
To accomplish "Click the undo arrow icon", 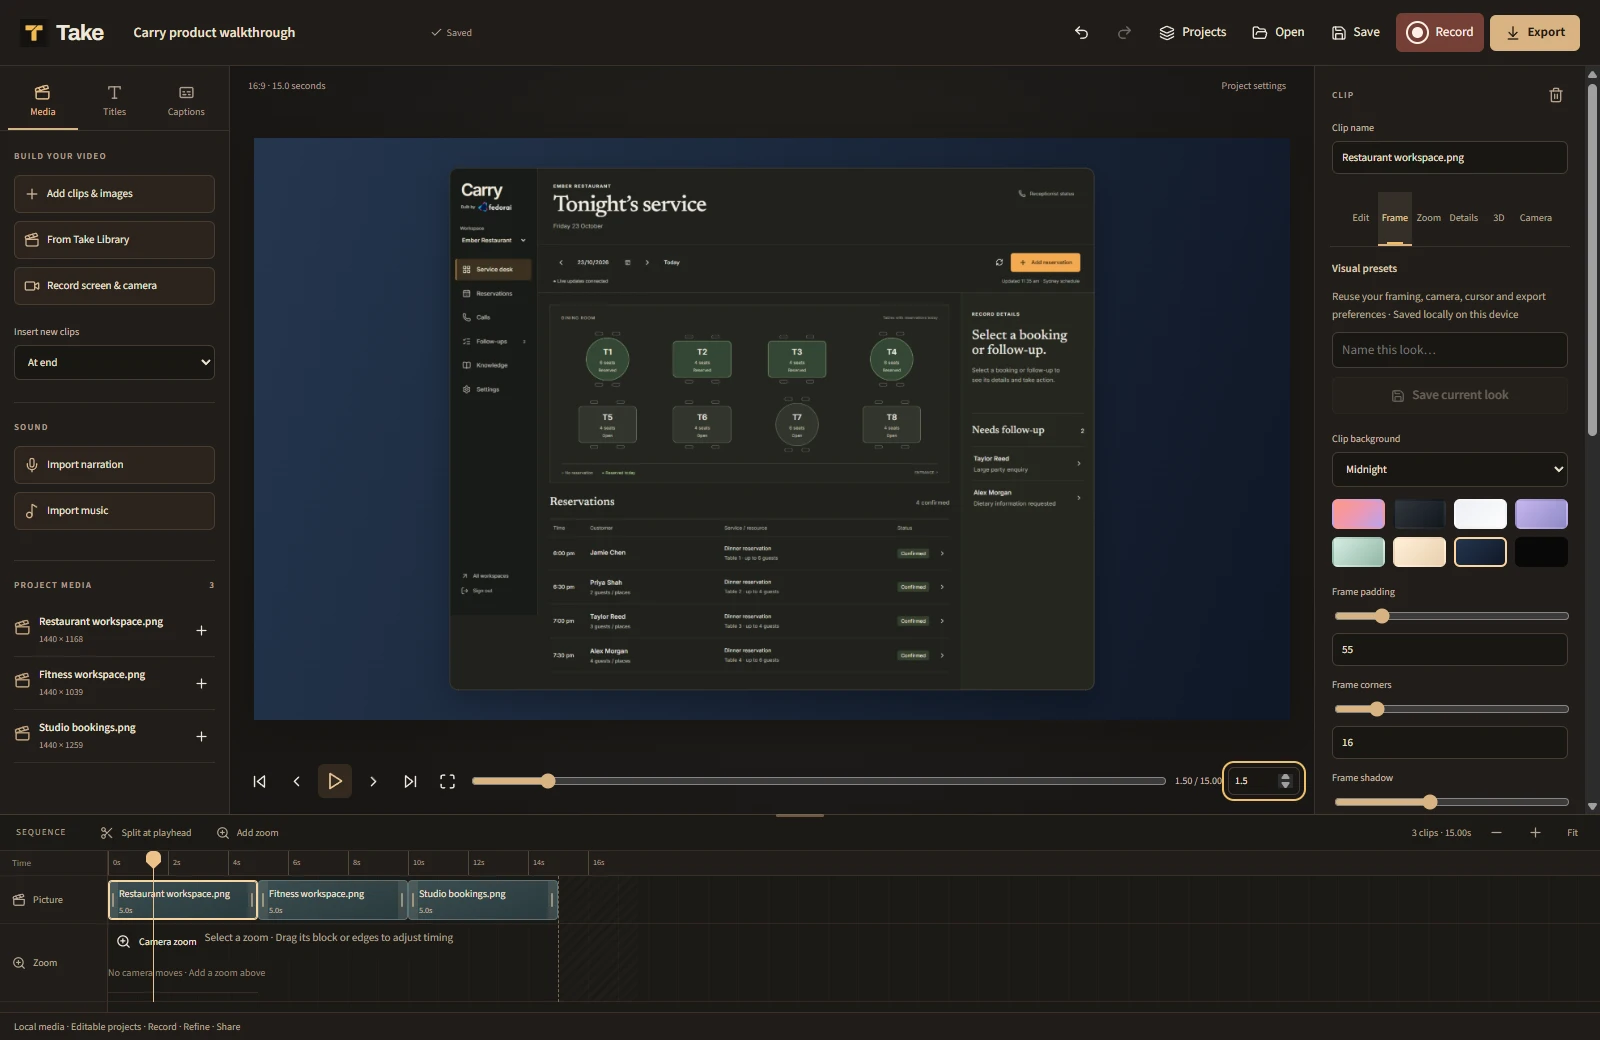I will 1081,33.
